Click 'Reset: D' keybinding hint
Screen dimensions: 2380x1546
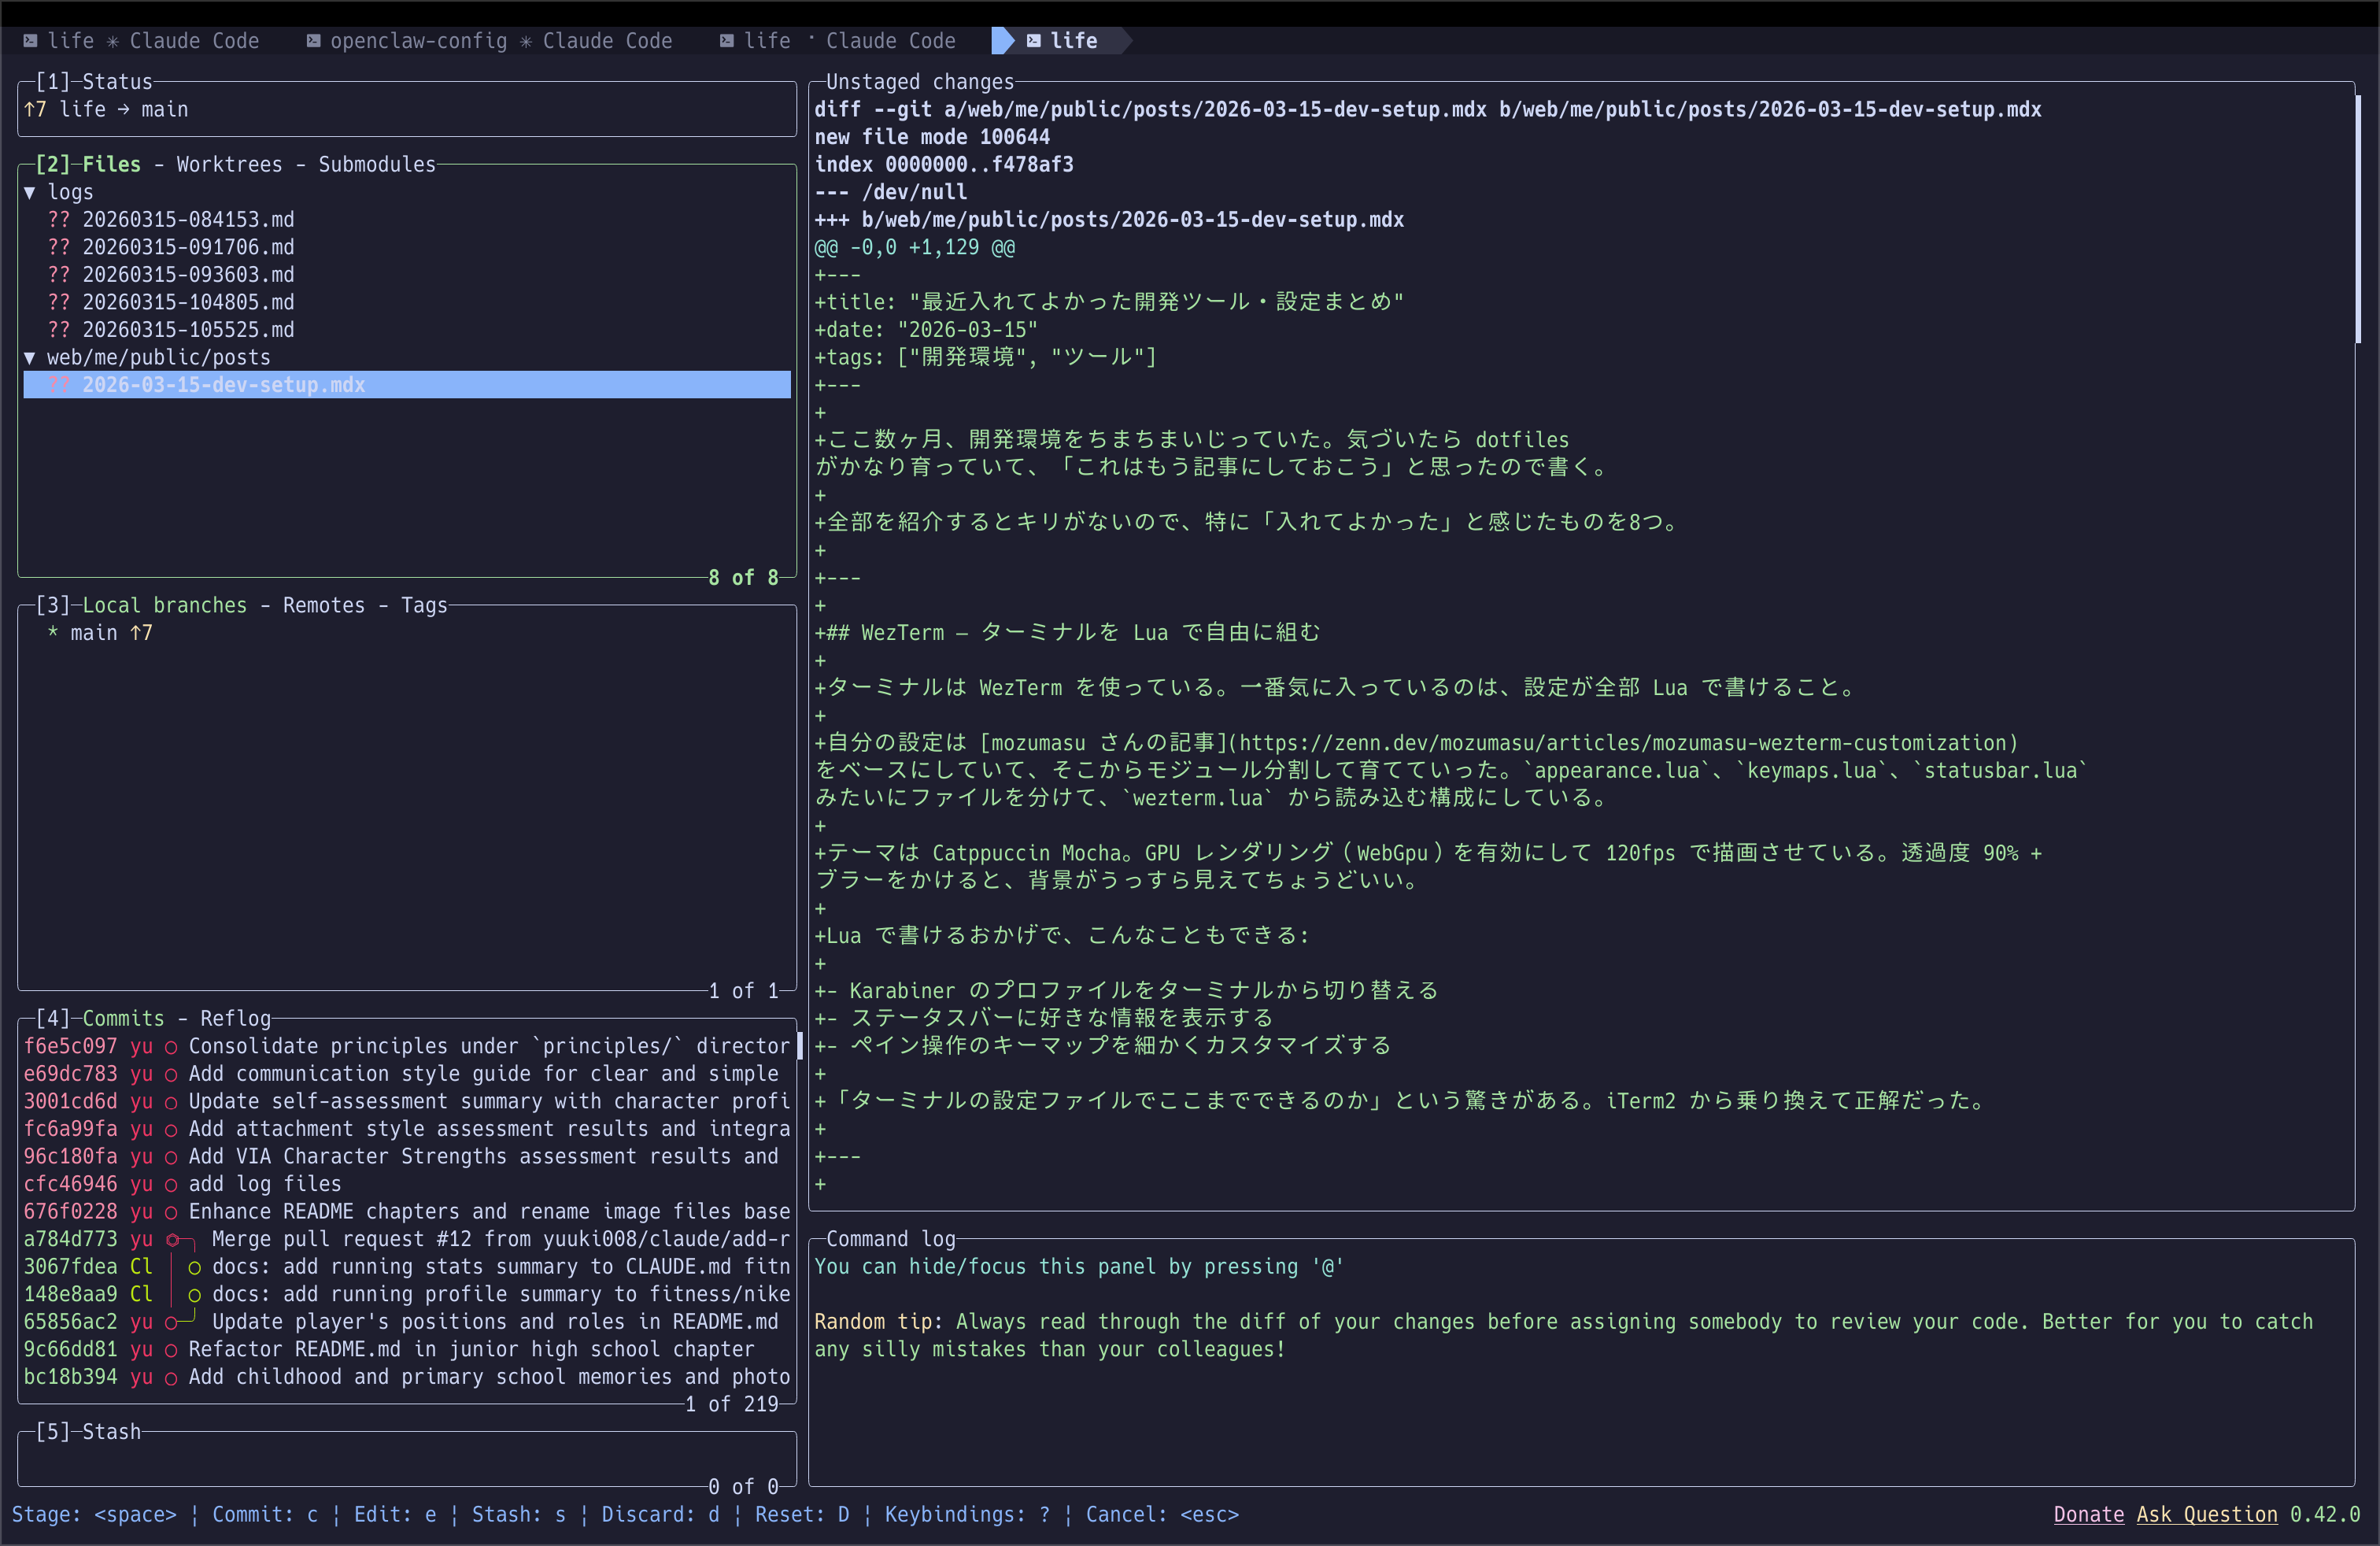(x=802, y=1514)
